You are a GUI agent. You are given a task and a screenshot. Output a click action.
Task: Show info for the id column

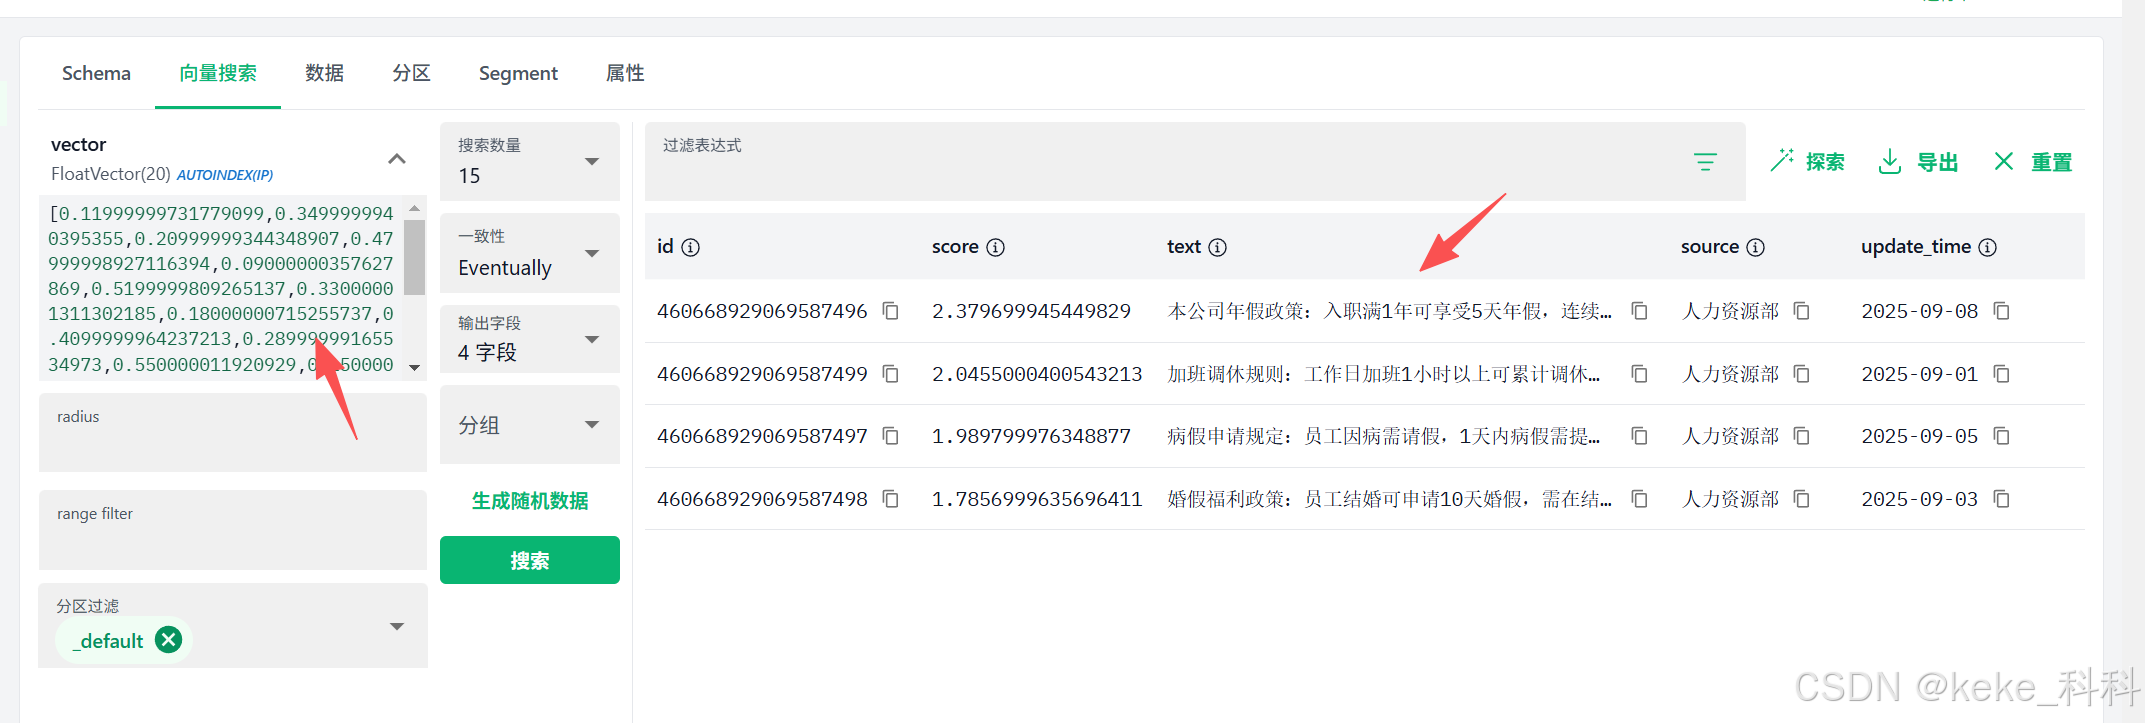[x=690, y=247]
